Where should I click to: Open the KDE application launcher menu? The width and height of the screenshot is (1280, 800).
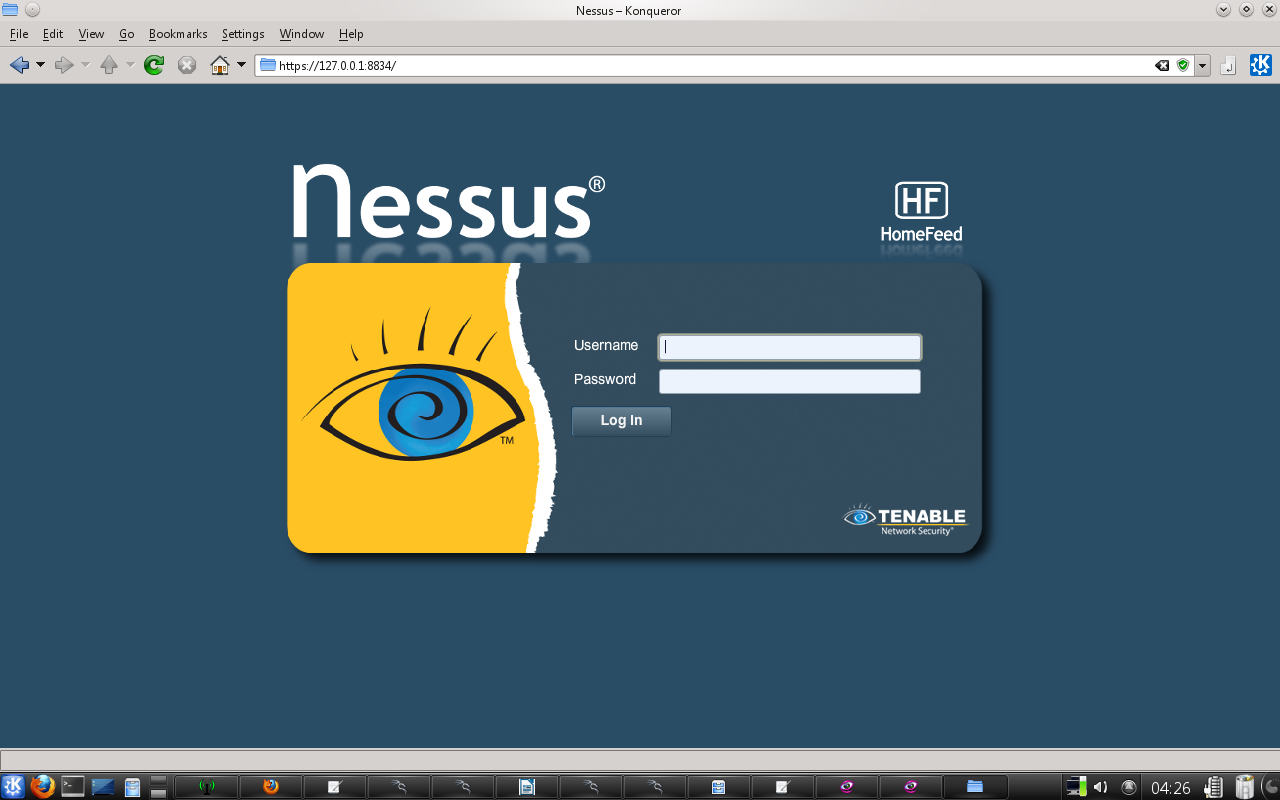[x=13, y=787]
